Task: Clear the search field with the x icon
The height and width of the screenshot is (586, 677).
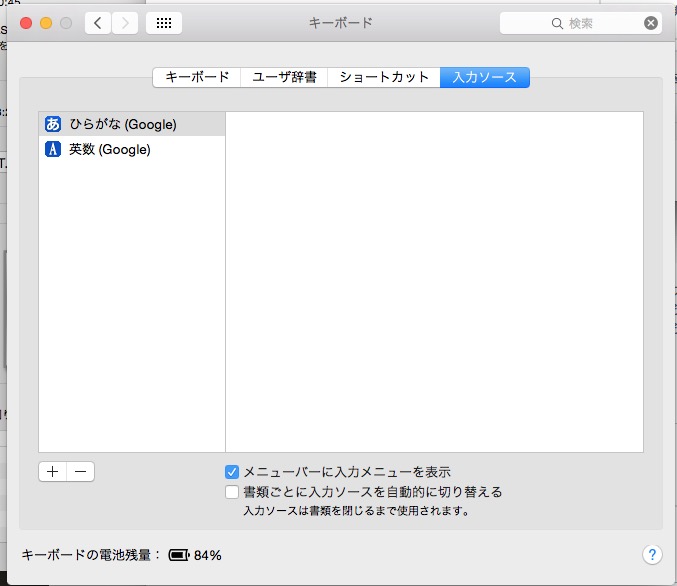Action: click(651, 23)
